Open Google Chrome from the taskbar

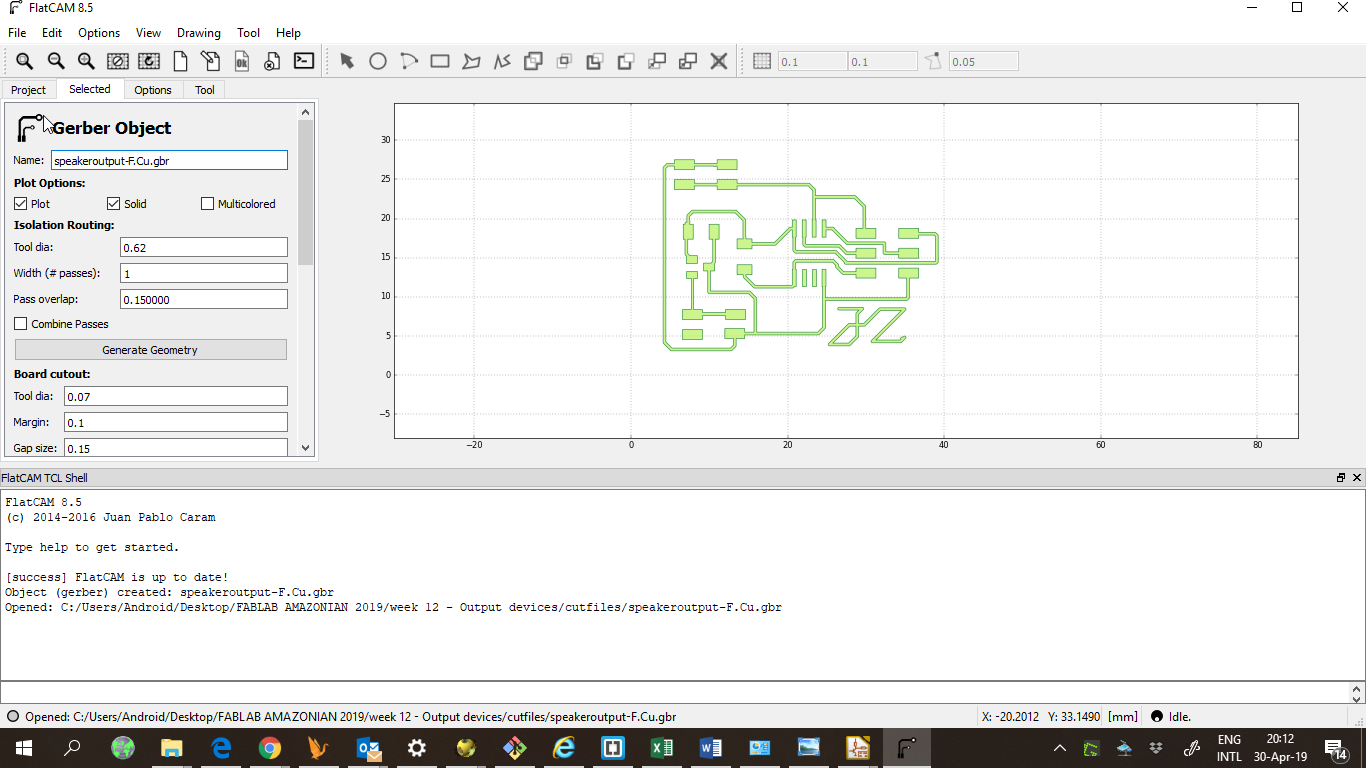(x=270, y=748)
